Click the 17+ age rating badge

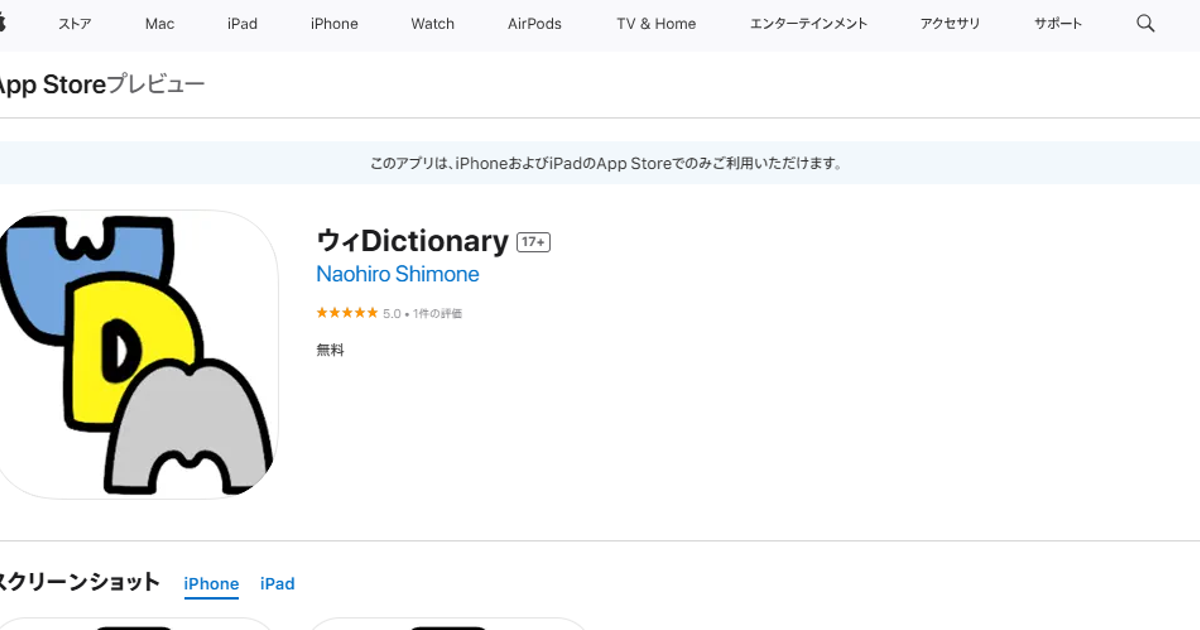[x=533, y=242]
